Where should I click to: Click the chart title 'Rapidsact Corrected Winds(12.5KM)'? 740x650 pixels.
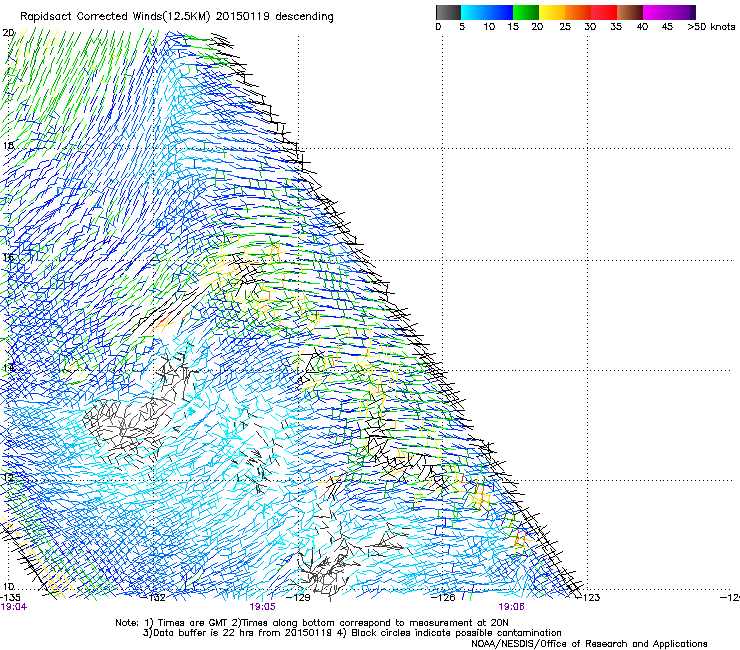tap(115, 17)
